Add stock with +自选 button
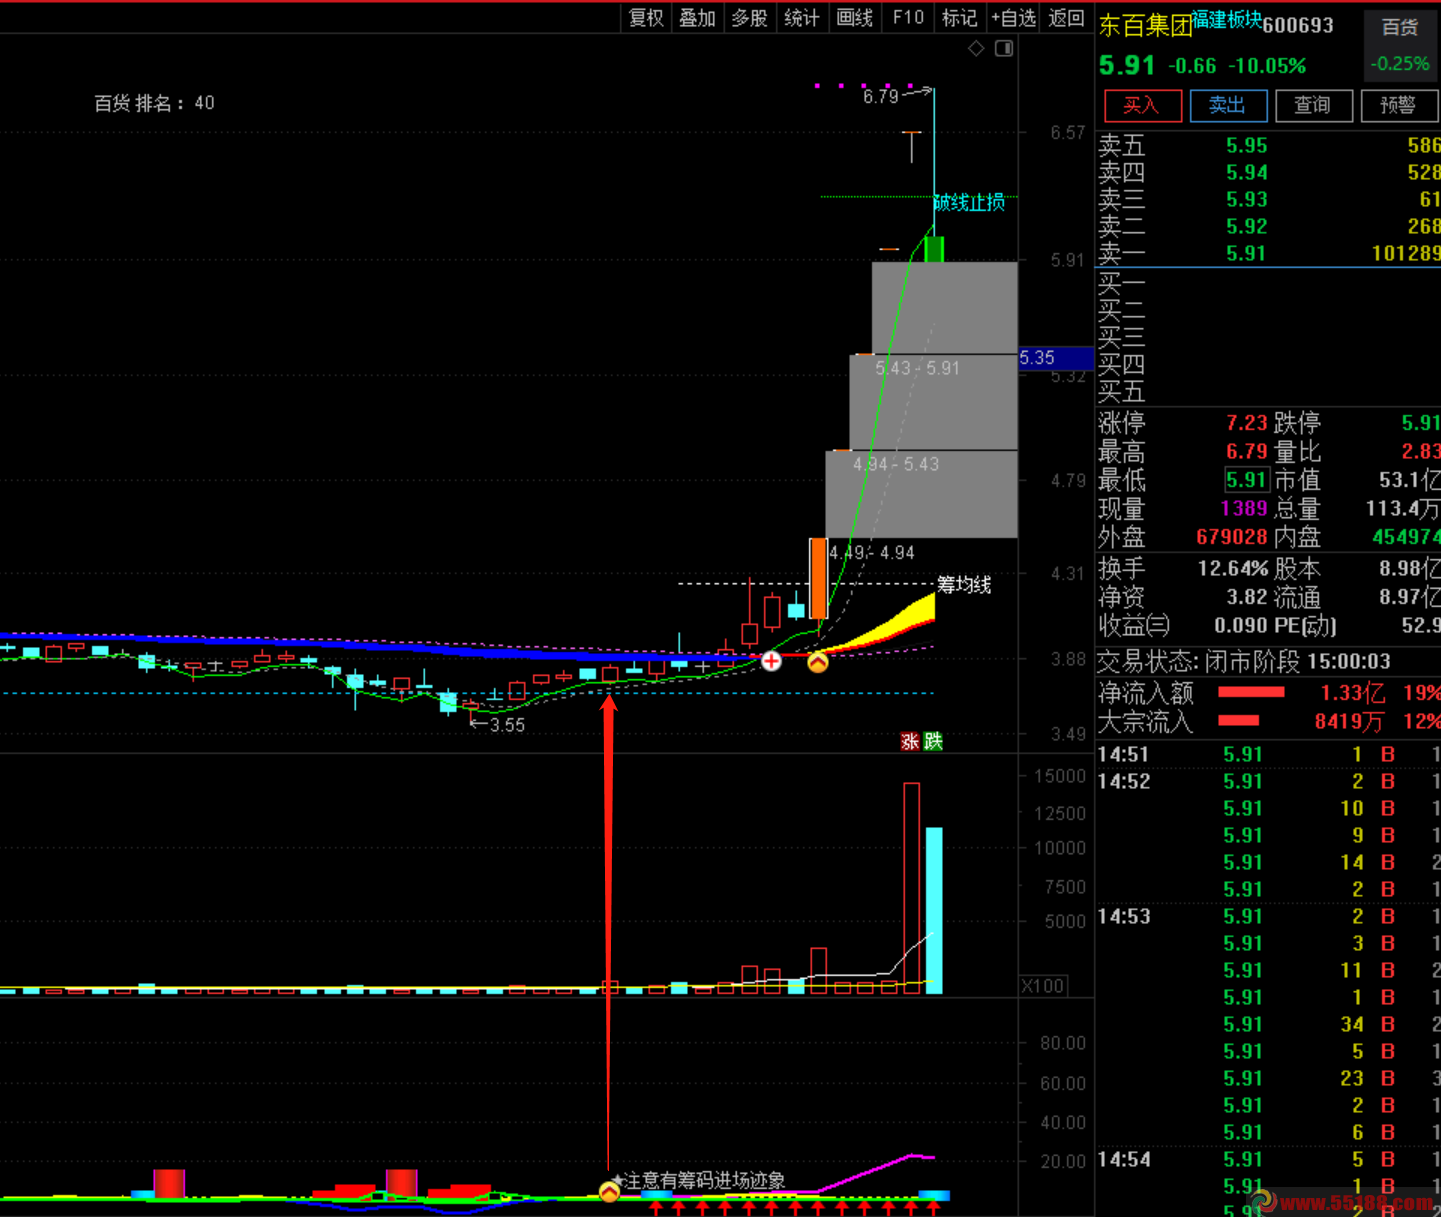Screen dimensions: 1441x1217 coord(1013,17)
